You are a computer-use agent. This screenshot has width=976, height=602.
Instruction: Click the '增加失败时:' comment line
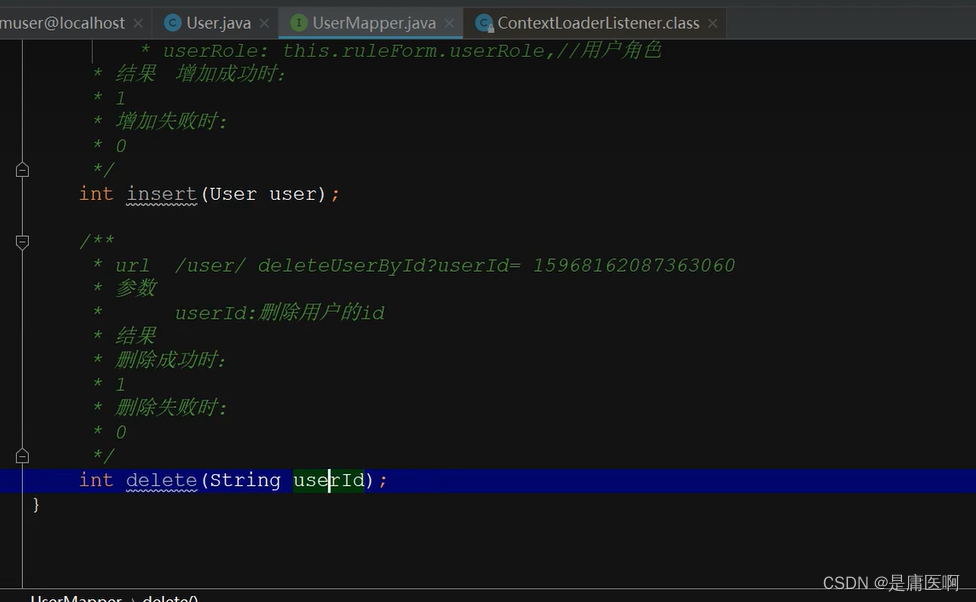[171, 121]
